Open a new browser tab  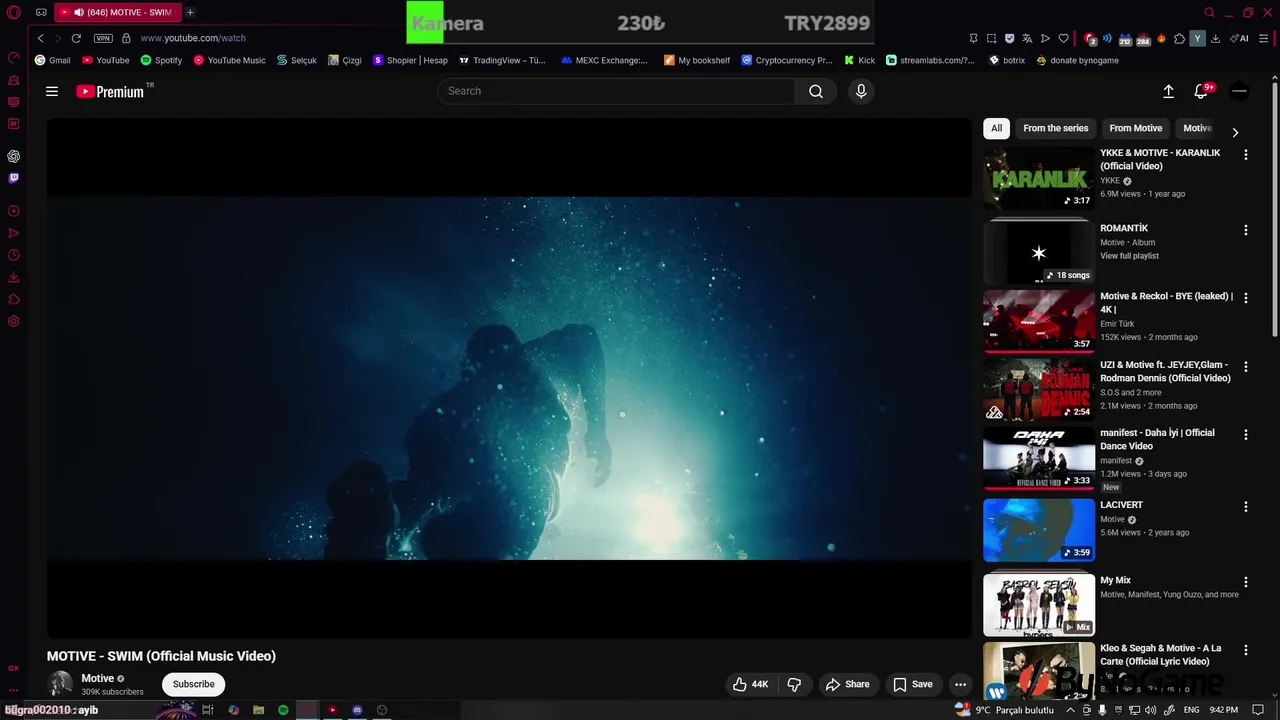[x=190, y=12]
